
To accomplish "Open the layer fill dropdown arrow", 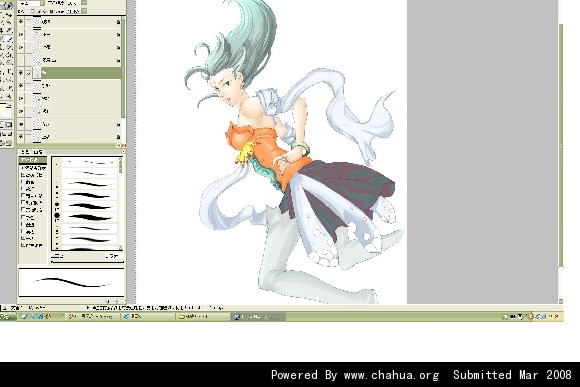I will tap(84, 11).
